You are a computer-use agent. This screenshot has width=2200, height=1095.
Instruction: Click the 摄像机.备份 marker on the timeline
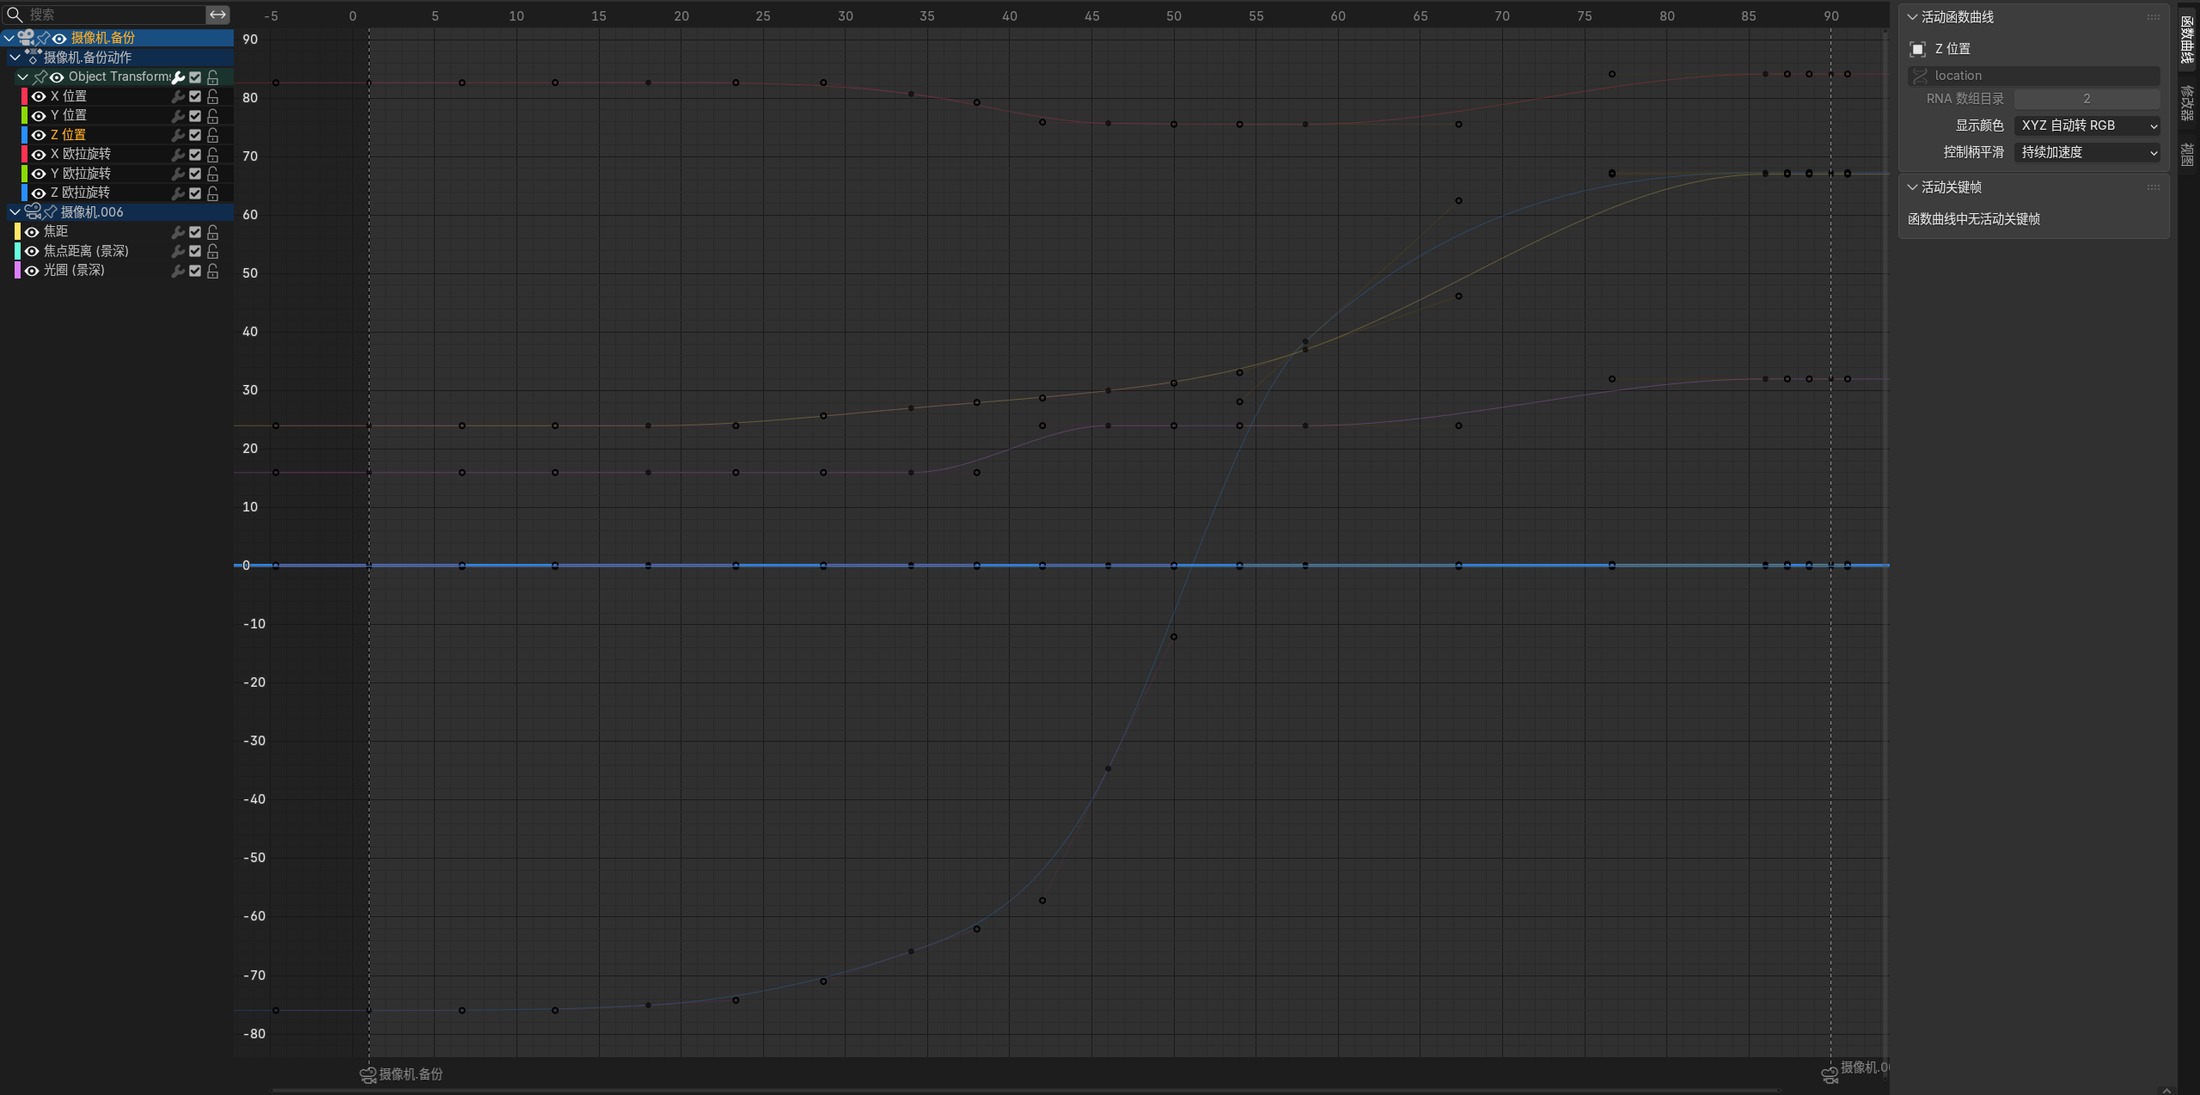(x=401, y=1075)
